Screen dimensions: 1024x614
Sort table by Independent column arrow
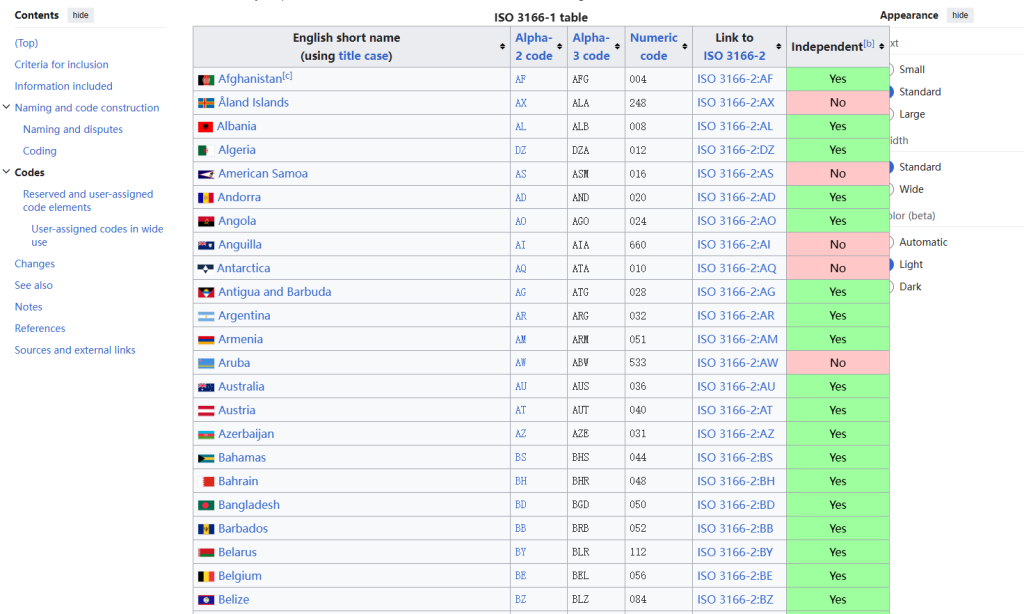pos(881,47)
